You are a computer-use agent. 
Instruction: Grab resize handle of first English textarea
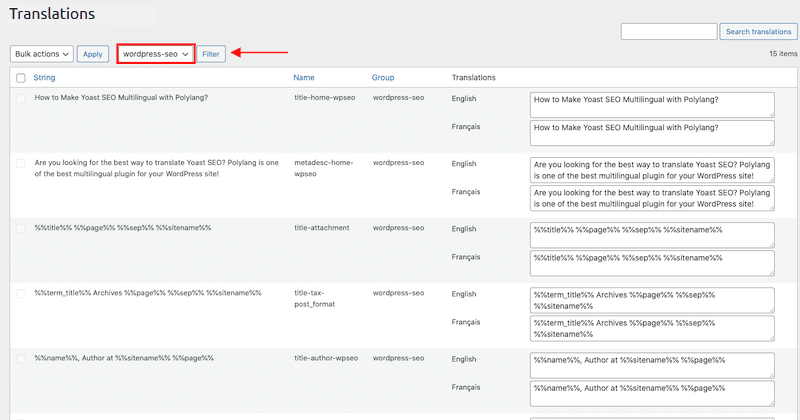coord(771,115)
